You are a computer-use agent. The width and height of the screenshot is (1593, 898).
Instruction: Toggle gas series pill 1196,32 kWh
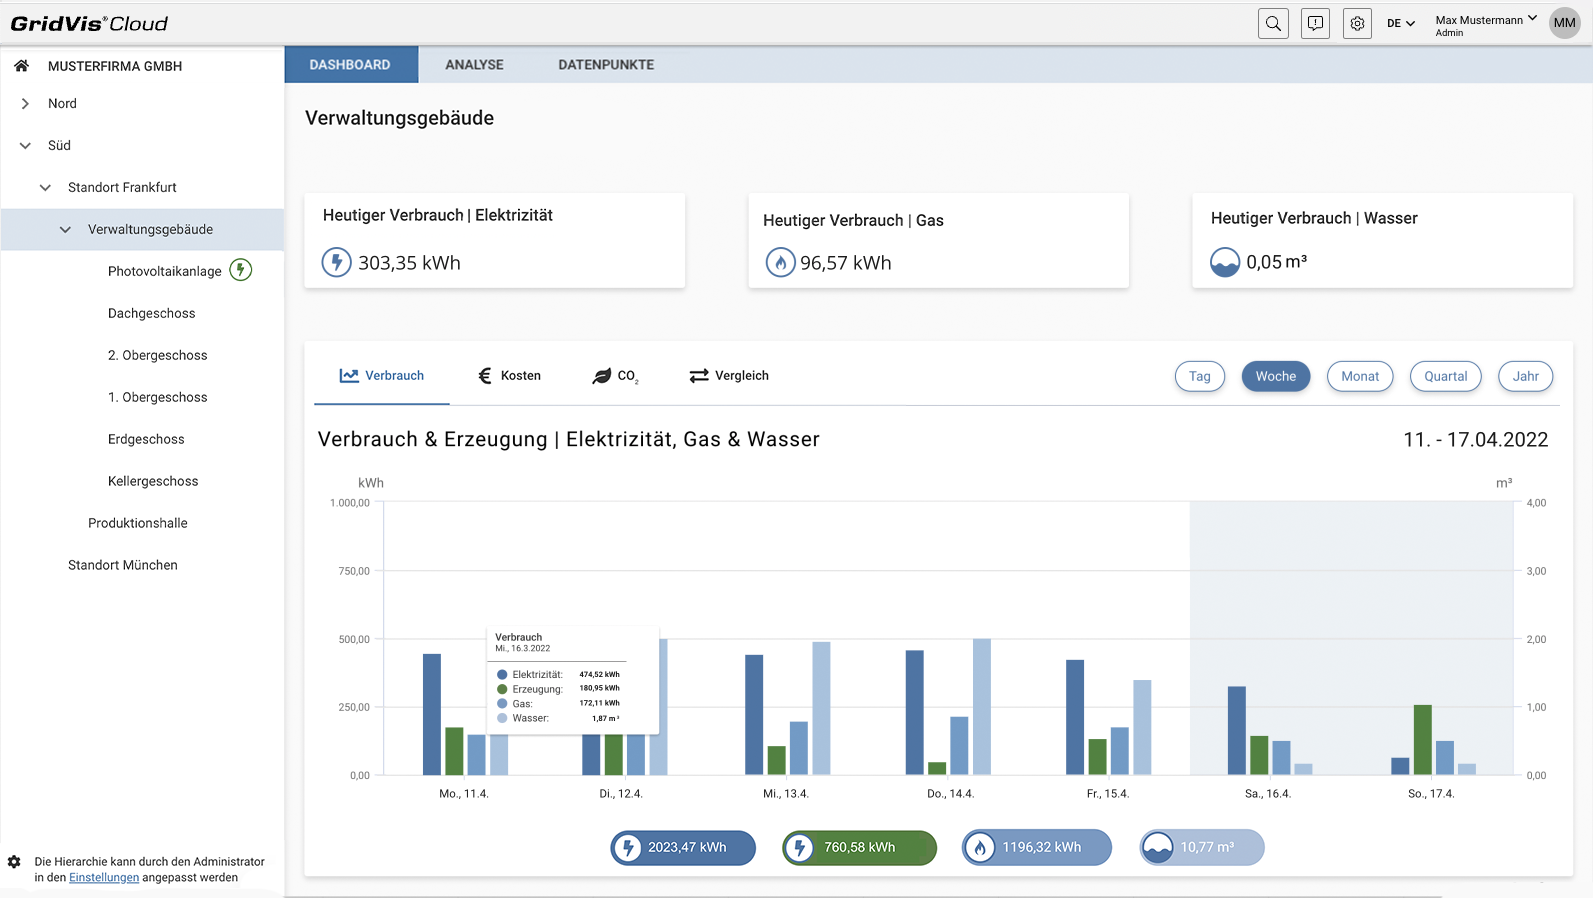click(1036, 848)
